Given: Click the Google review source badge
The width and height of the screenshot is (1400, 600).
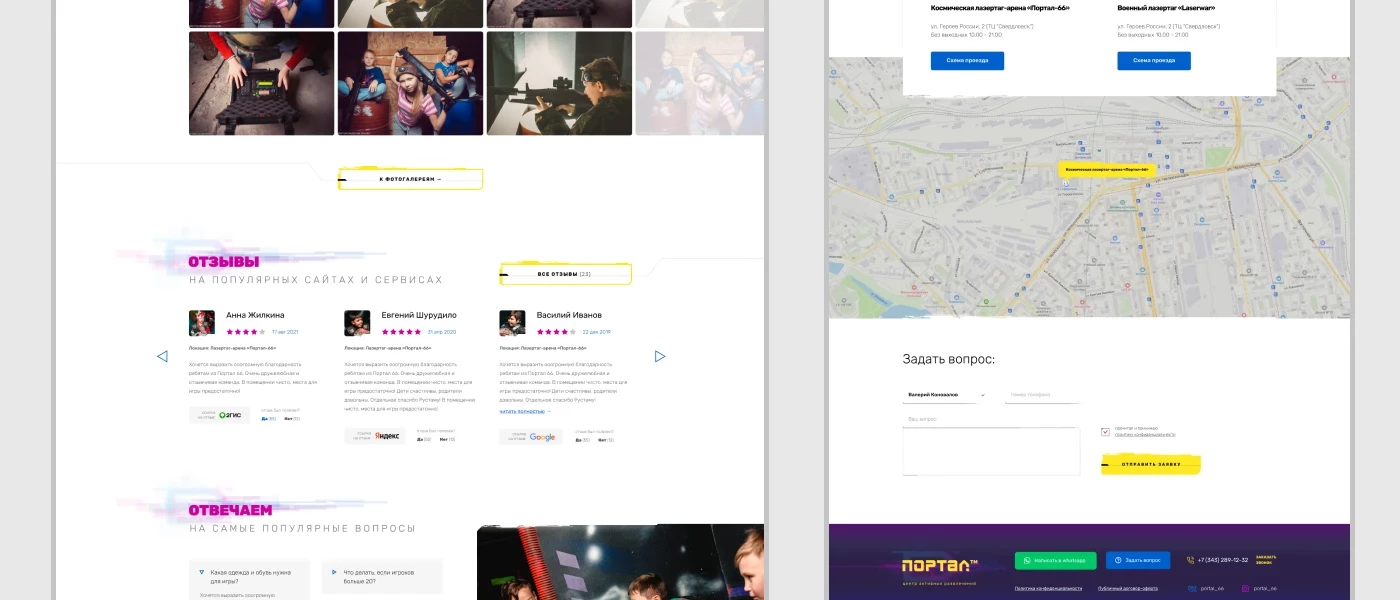Looking at the screenshot, I should tap(531, 437).
